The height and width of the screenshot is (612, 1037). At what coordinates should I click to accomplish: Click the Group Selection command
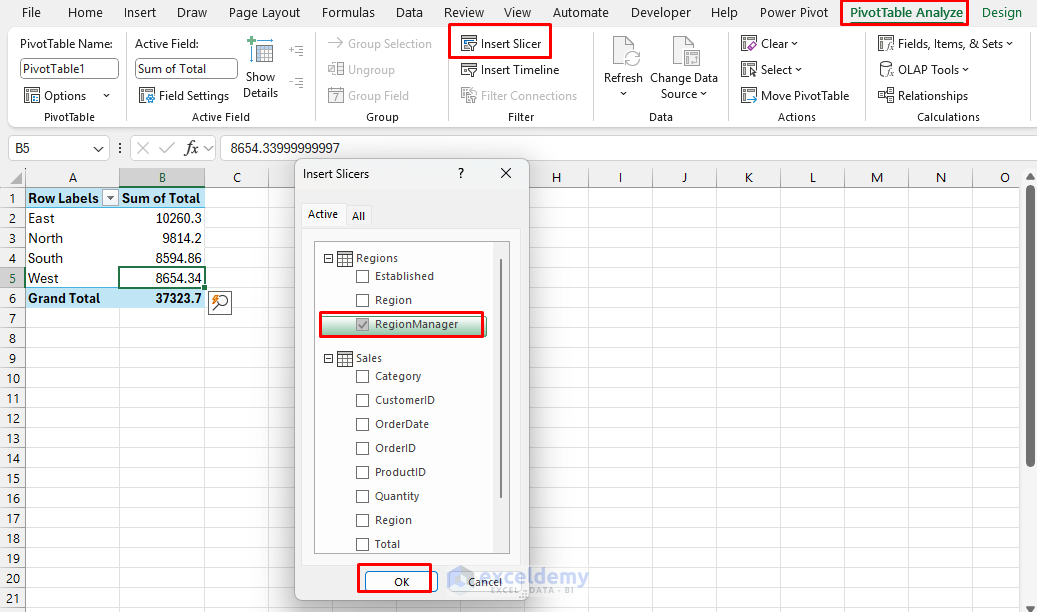pyautogui.click(x=380, y=44)
